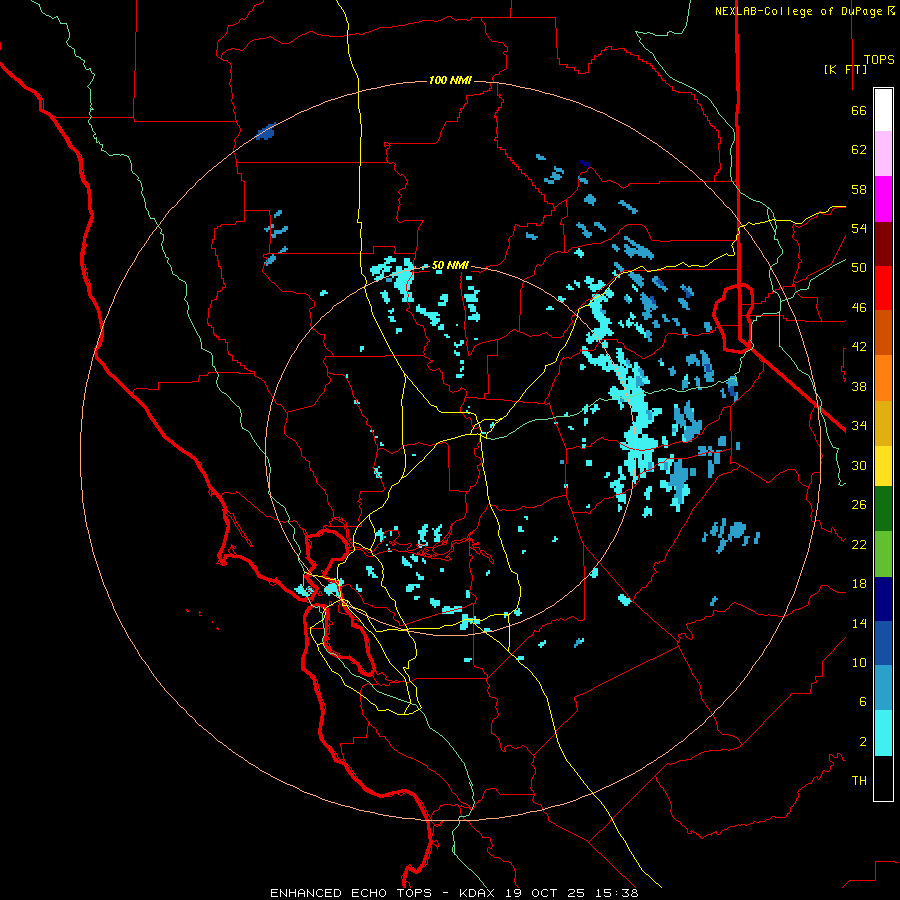The width and height of the screenshot is (900, 900).
Task: Click the 15:38 timestamp
Action: (x=616, y=893)
